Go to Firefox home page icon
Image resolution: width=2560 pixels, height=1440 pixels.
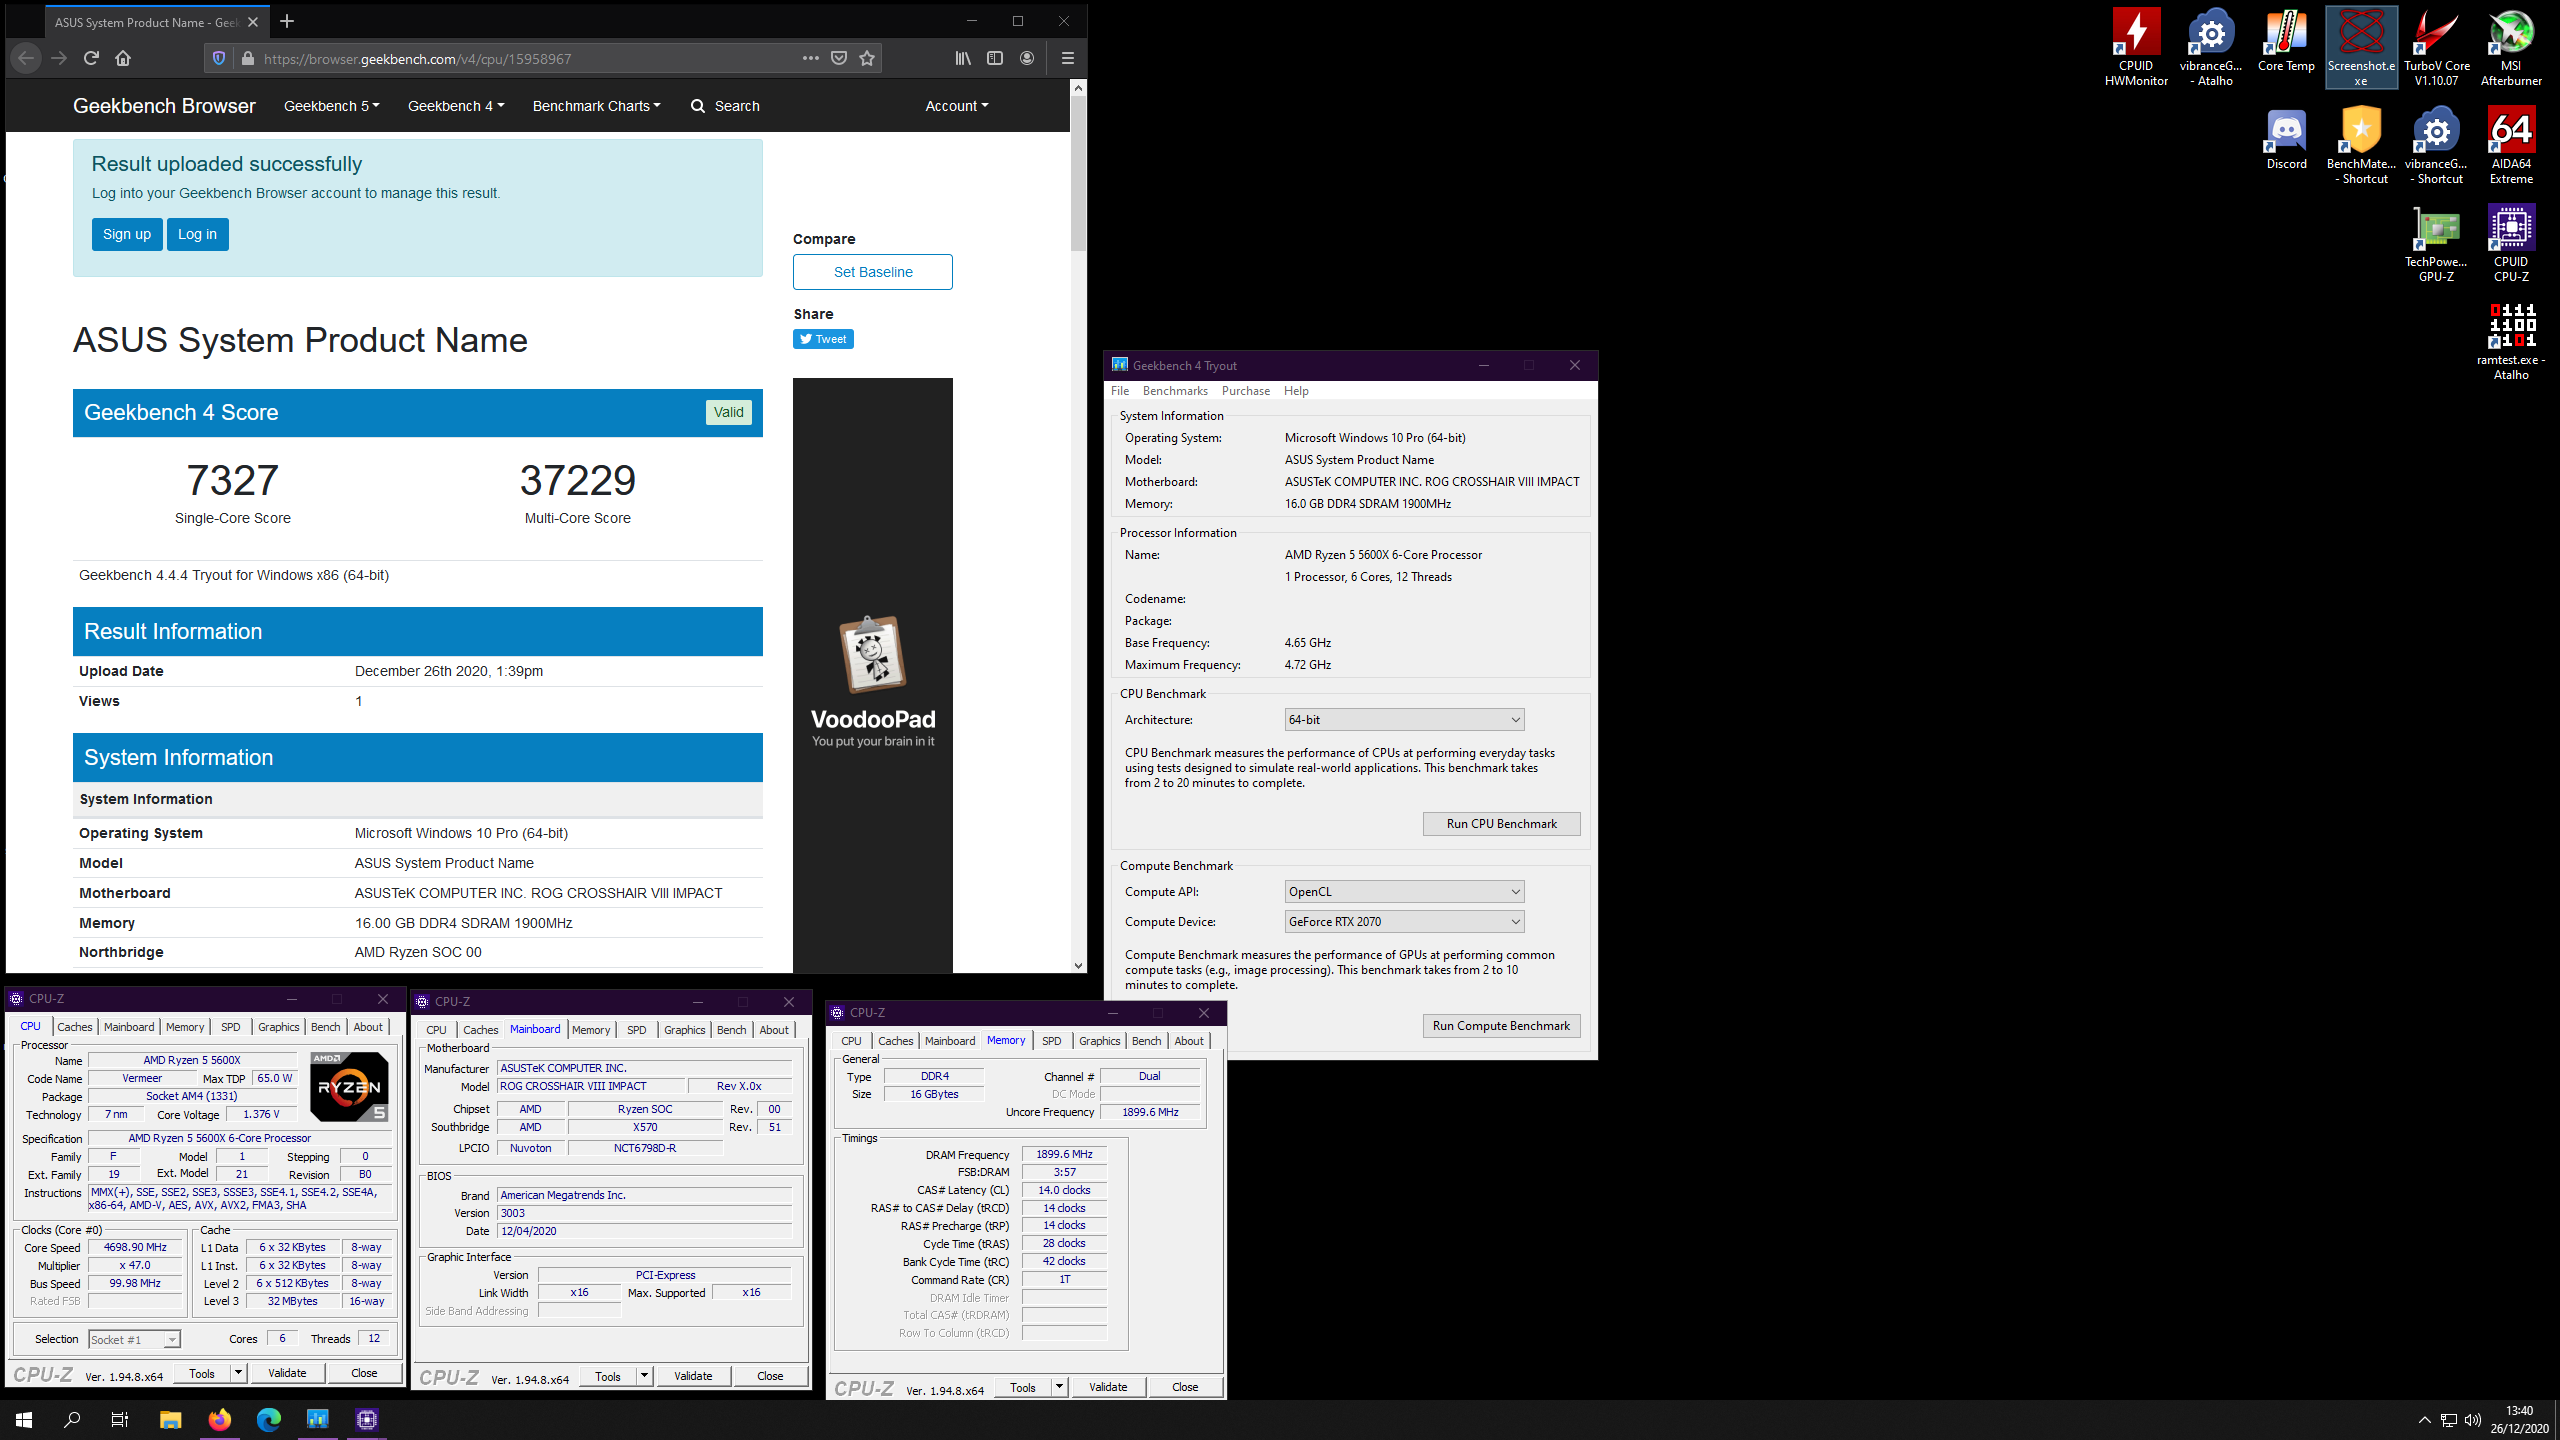pos(123,58)
